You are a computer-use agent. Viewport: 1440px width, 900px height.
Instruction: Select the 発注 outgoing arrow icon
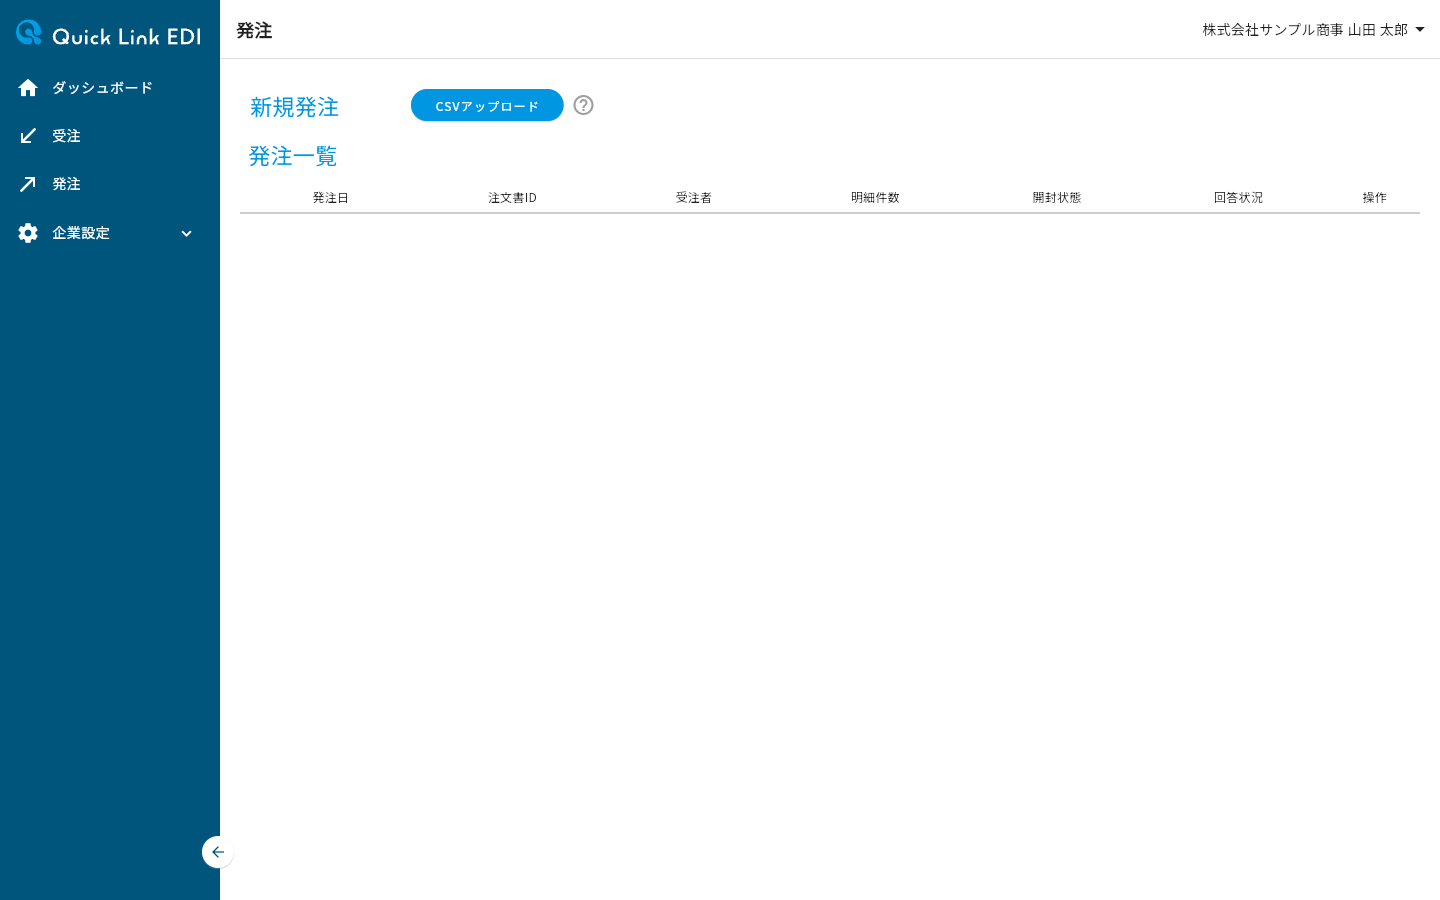tap(28, 184)
